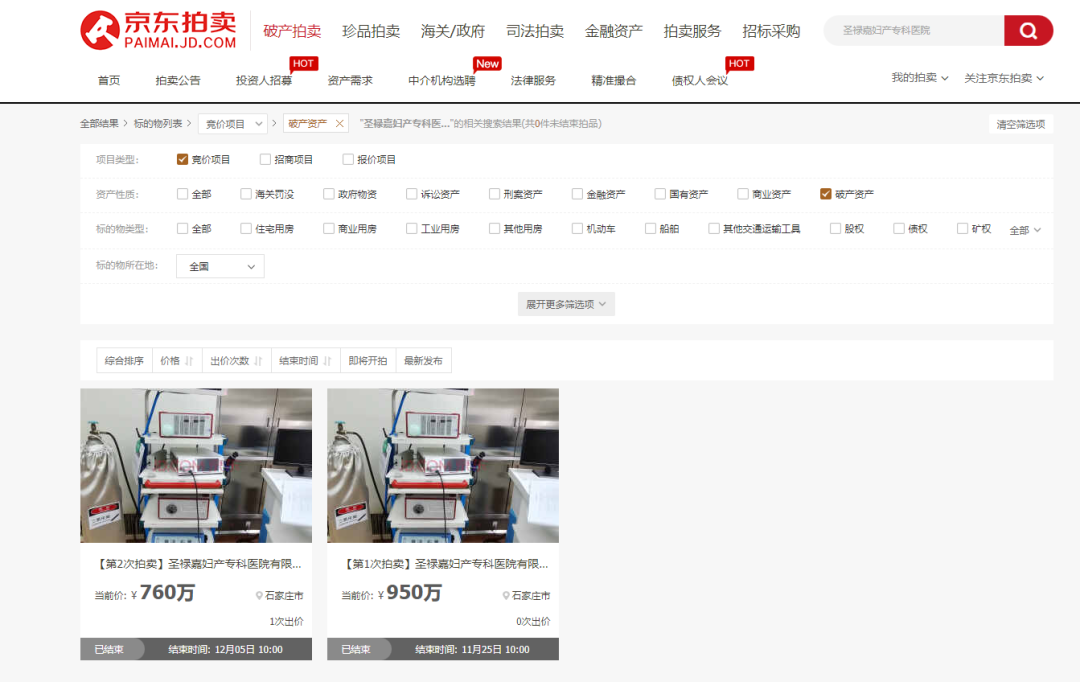
Task: Uncheck the 竞价项目 project type checkbox
Action: pyautogui.click(x=183, y=160)
